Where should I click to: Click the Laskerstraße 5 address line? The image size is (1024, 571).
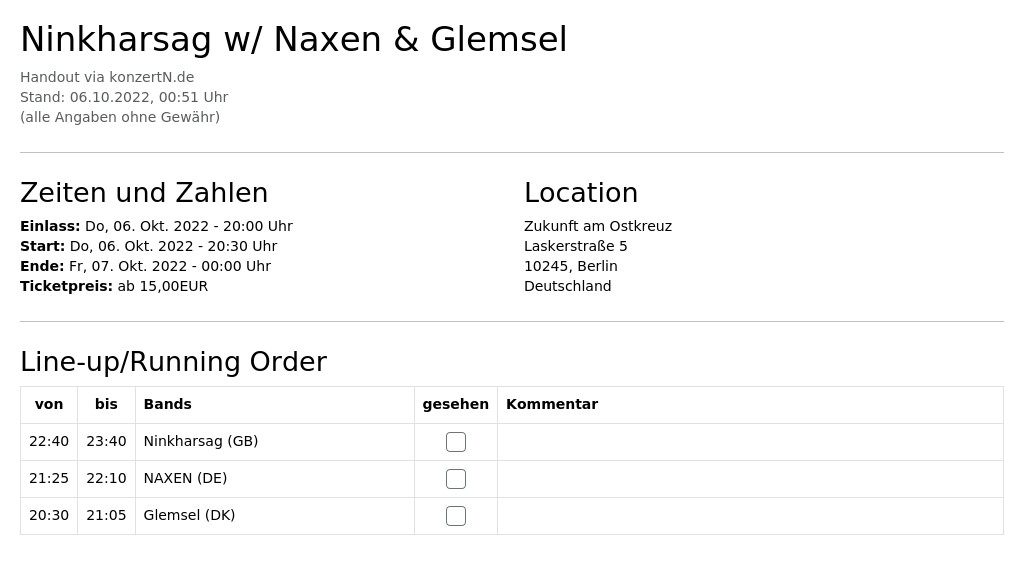point(575,246)
